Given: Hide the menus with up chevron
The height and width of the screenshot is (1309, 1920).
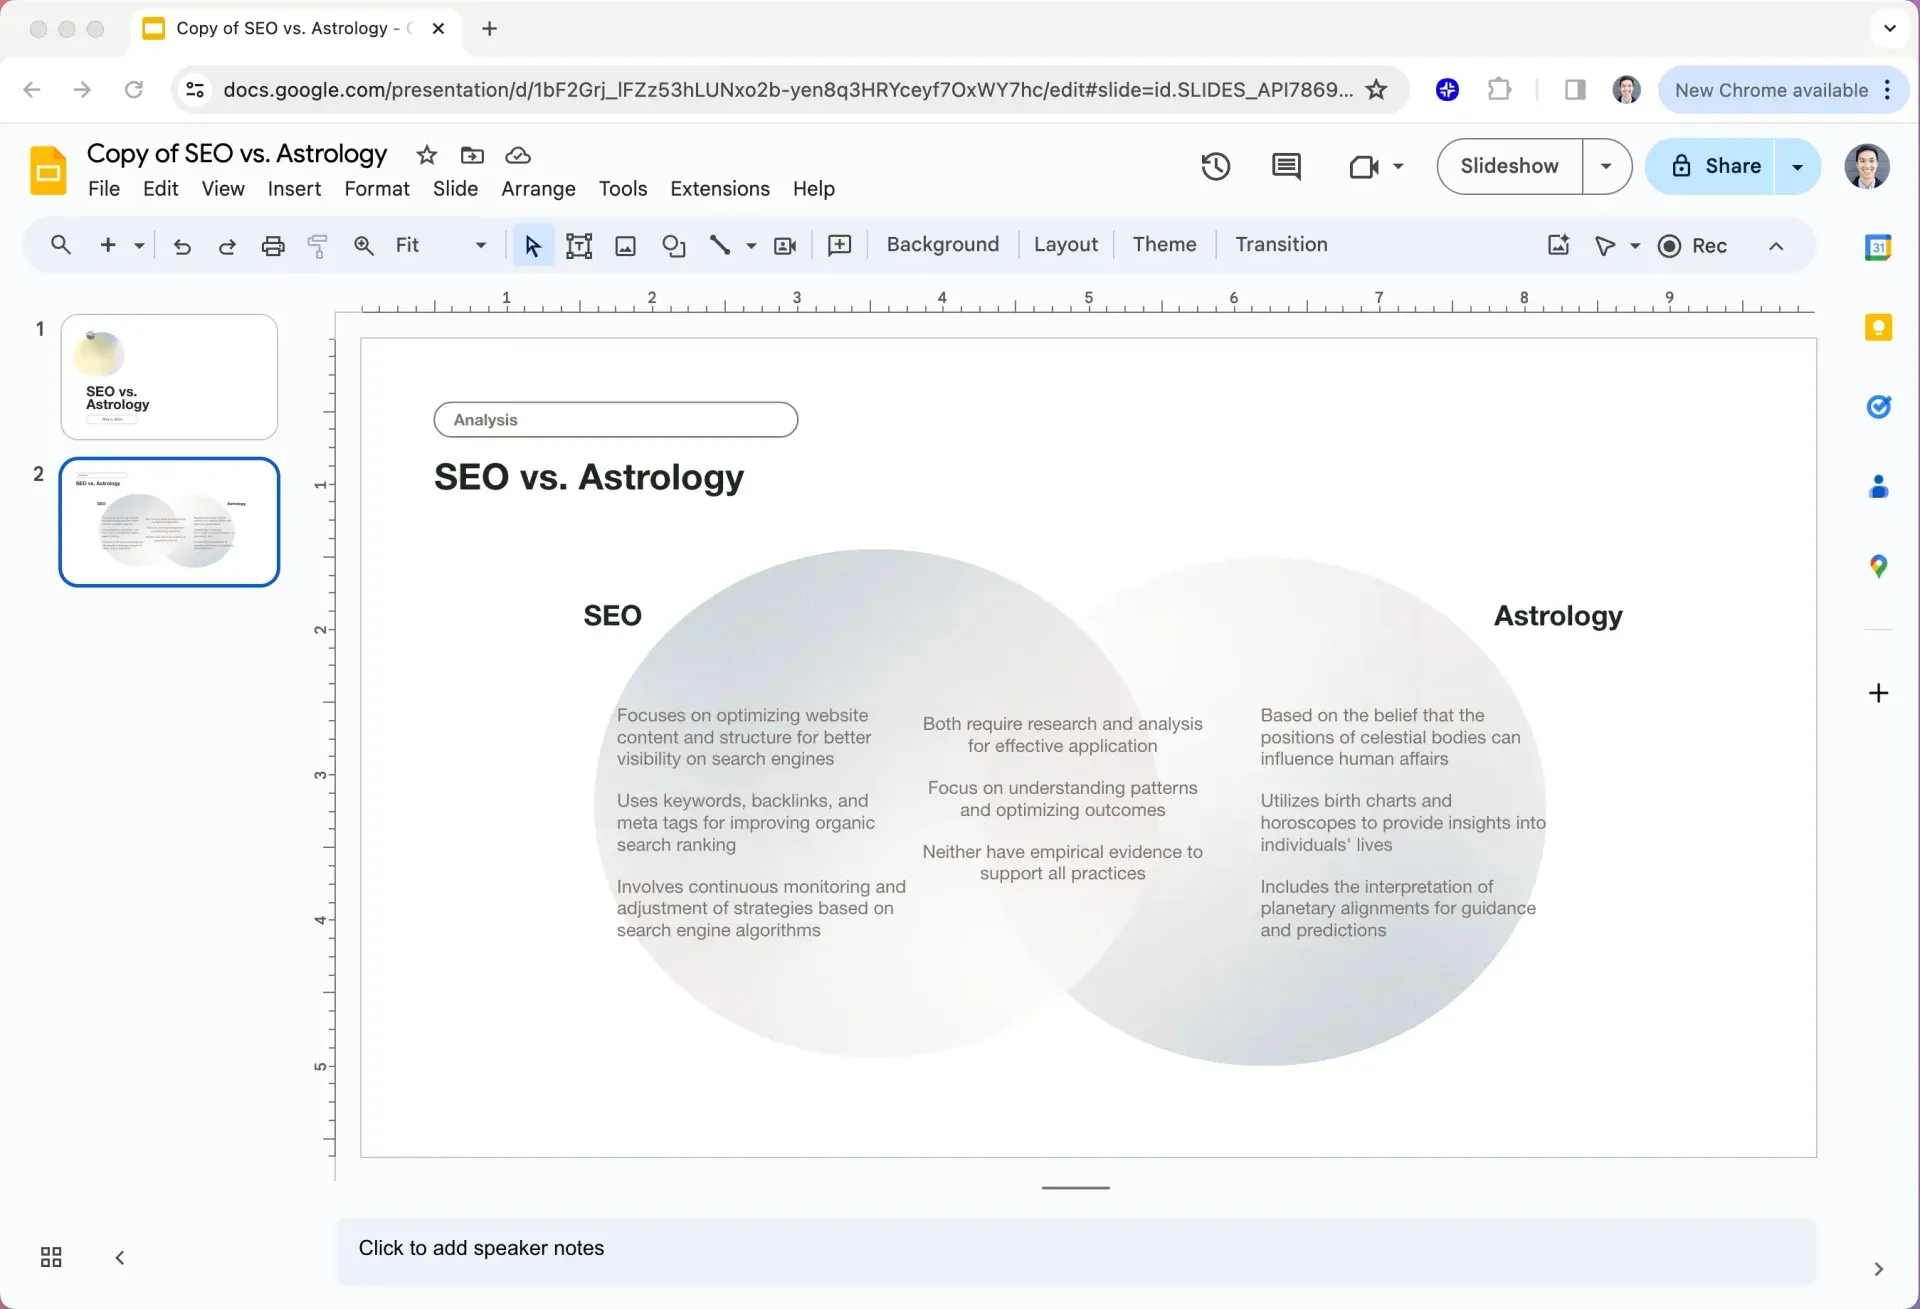Looking at the screenshot, I should tap(1776, 246).
